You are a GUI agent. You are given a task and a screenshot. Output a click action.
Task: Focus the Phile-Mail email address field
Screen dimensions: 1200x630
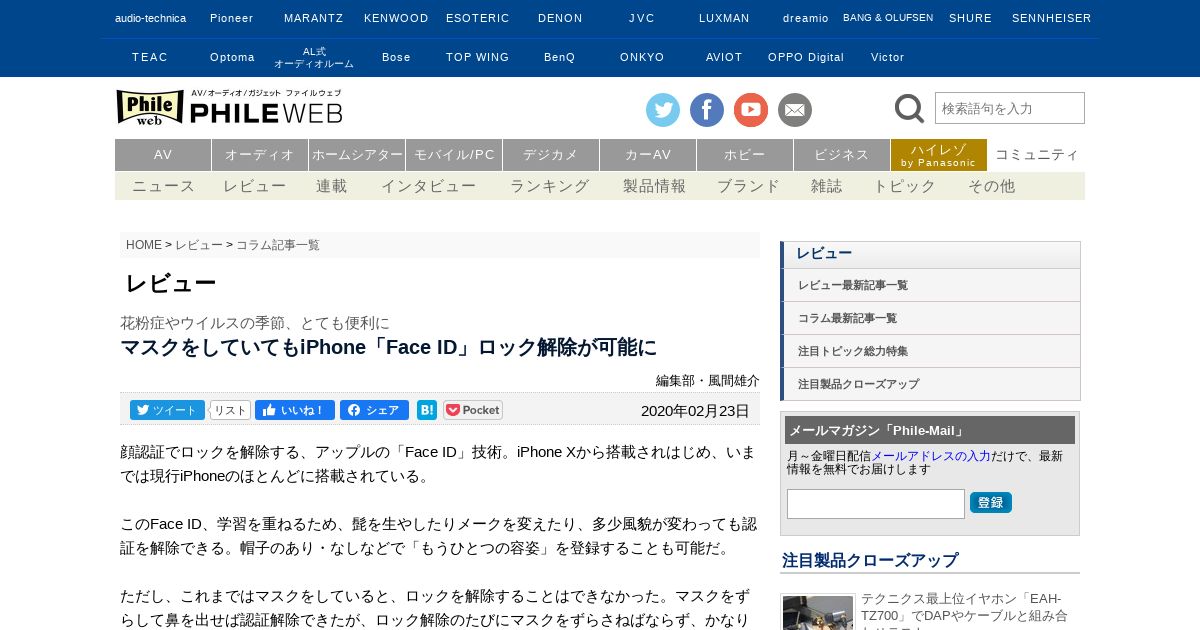point(876,504)
